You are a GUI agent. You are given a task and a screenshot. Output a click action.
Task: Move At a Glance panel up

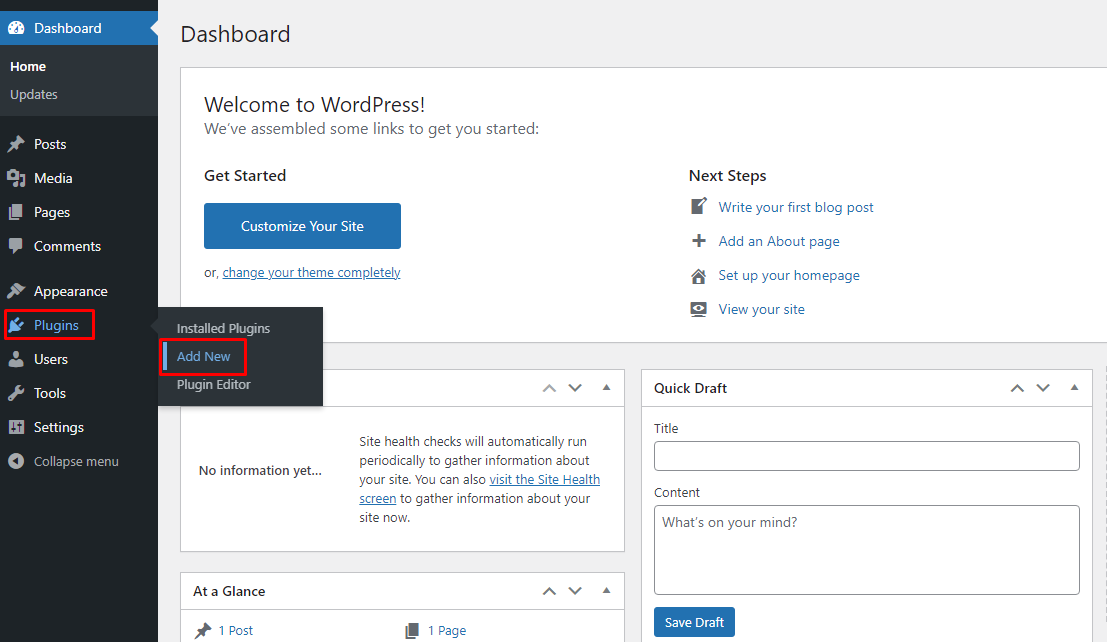pyautogui.click(x=549, y=591)
